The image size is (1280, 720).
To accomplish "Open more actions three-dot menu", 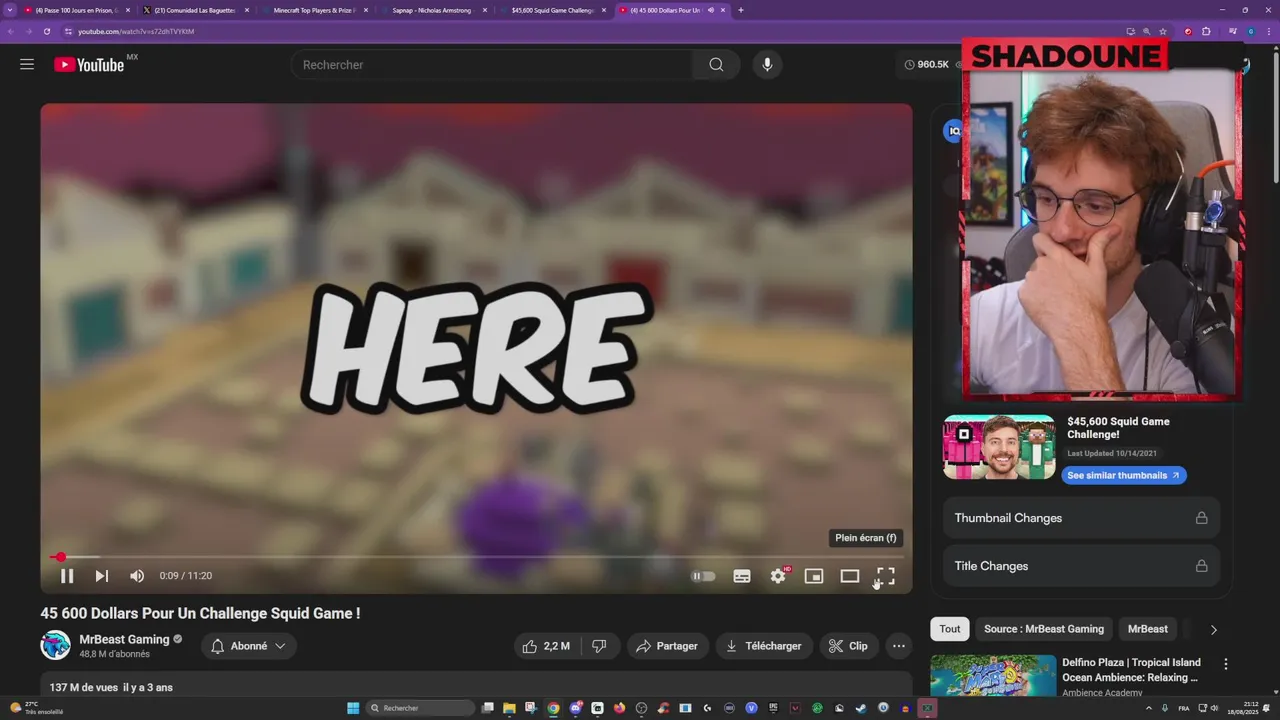I will click(x=899, y=646).
